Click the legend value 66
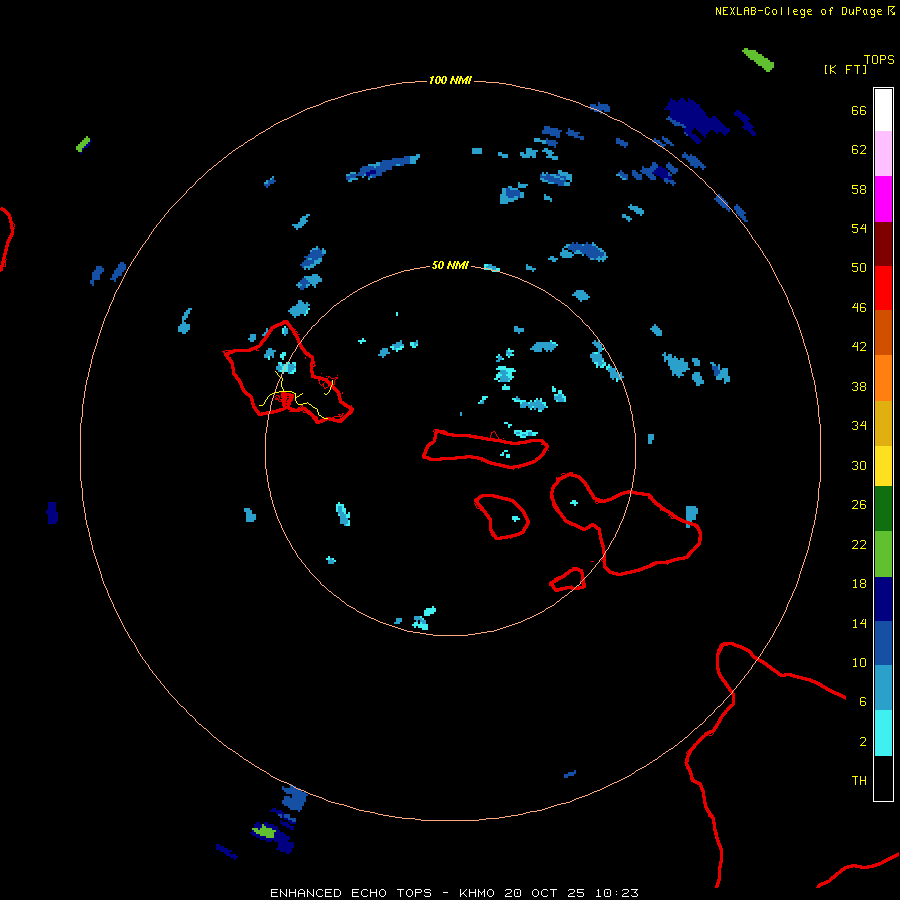Screen dimensions: 900x900 pyautogui.click(x=859, y=110)
